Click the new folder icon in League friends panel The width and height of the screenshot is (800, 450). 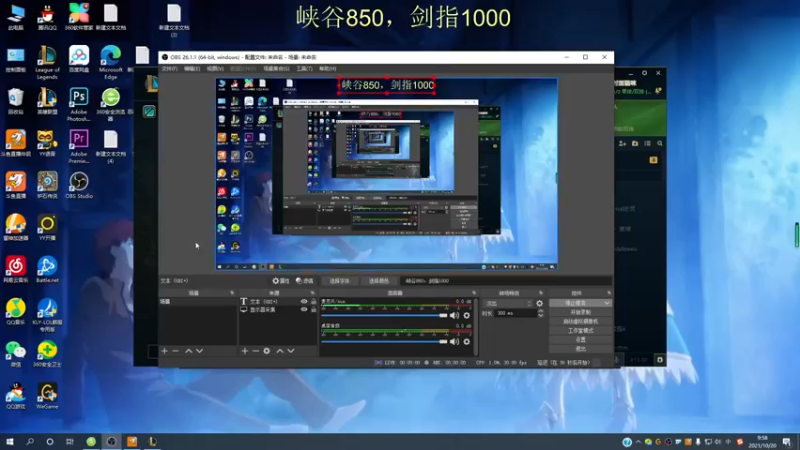pyautogui.click(x=635, y=144)
